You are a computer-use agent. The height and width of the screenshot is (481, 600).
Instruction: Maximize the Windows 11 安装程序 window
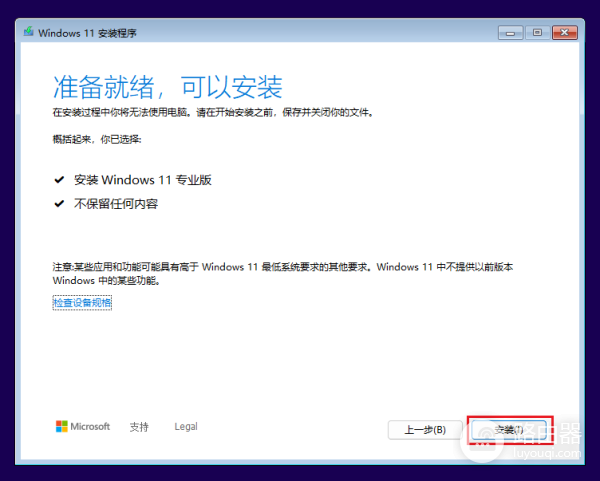click(537, 33)
